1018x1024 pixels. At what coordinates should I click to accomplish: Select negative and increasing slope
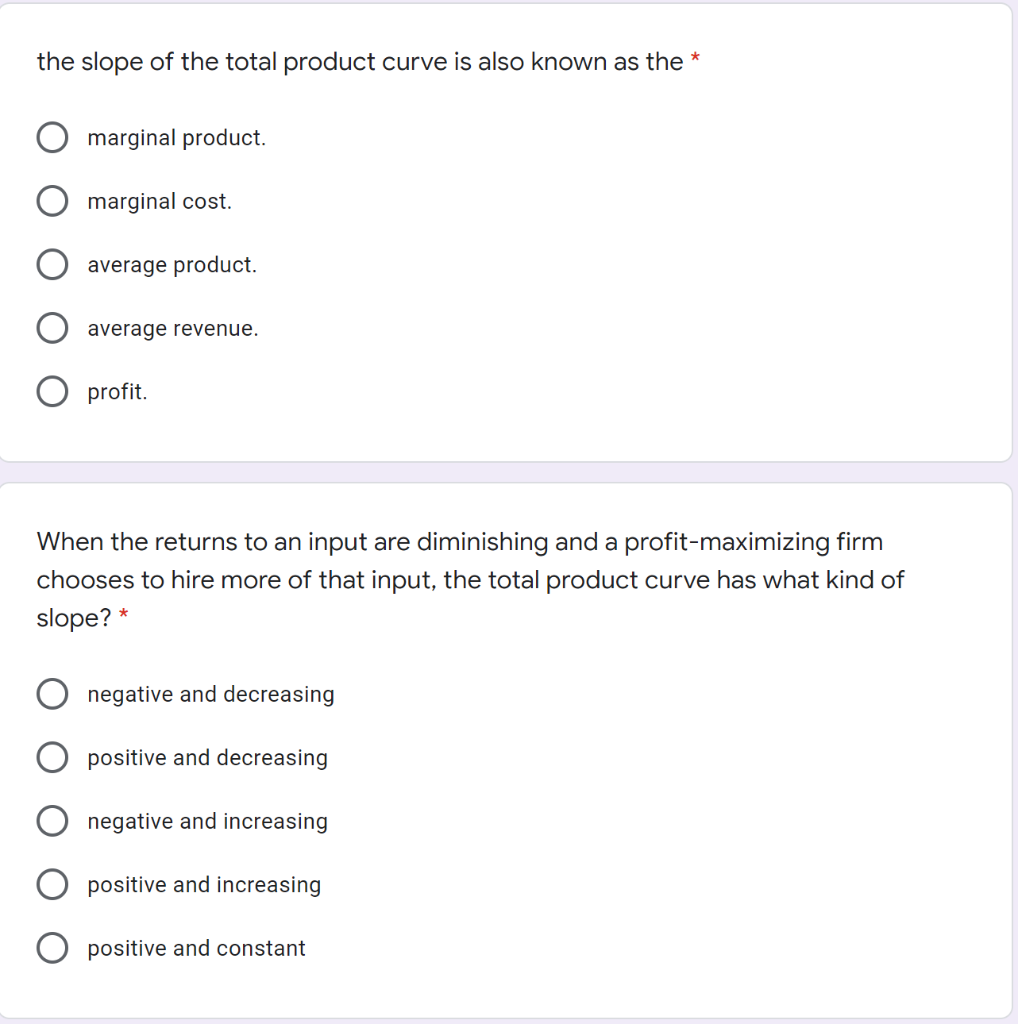[52, 820]
